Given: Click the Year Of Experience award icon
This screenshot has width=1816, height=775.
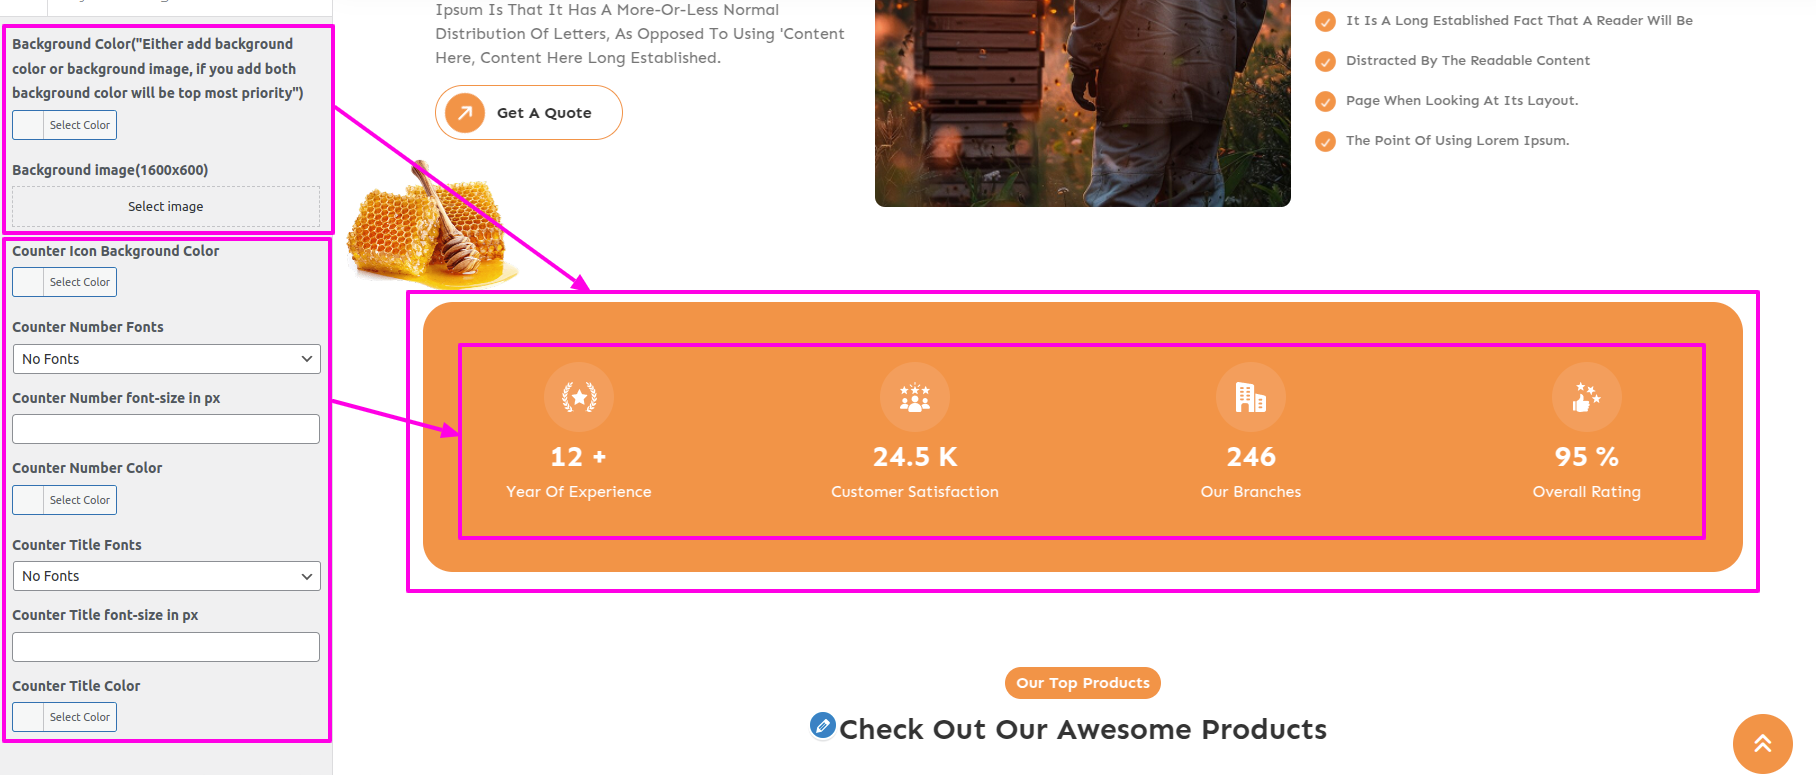Looking at the screenshot, I should point(579,397).
